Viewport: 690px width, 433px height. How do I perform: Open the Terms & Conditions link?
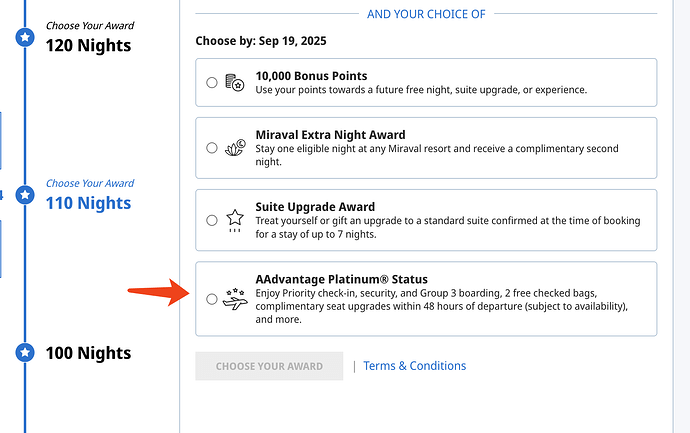pos(414,366)
